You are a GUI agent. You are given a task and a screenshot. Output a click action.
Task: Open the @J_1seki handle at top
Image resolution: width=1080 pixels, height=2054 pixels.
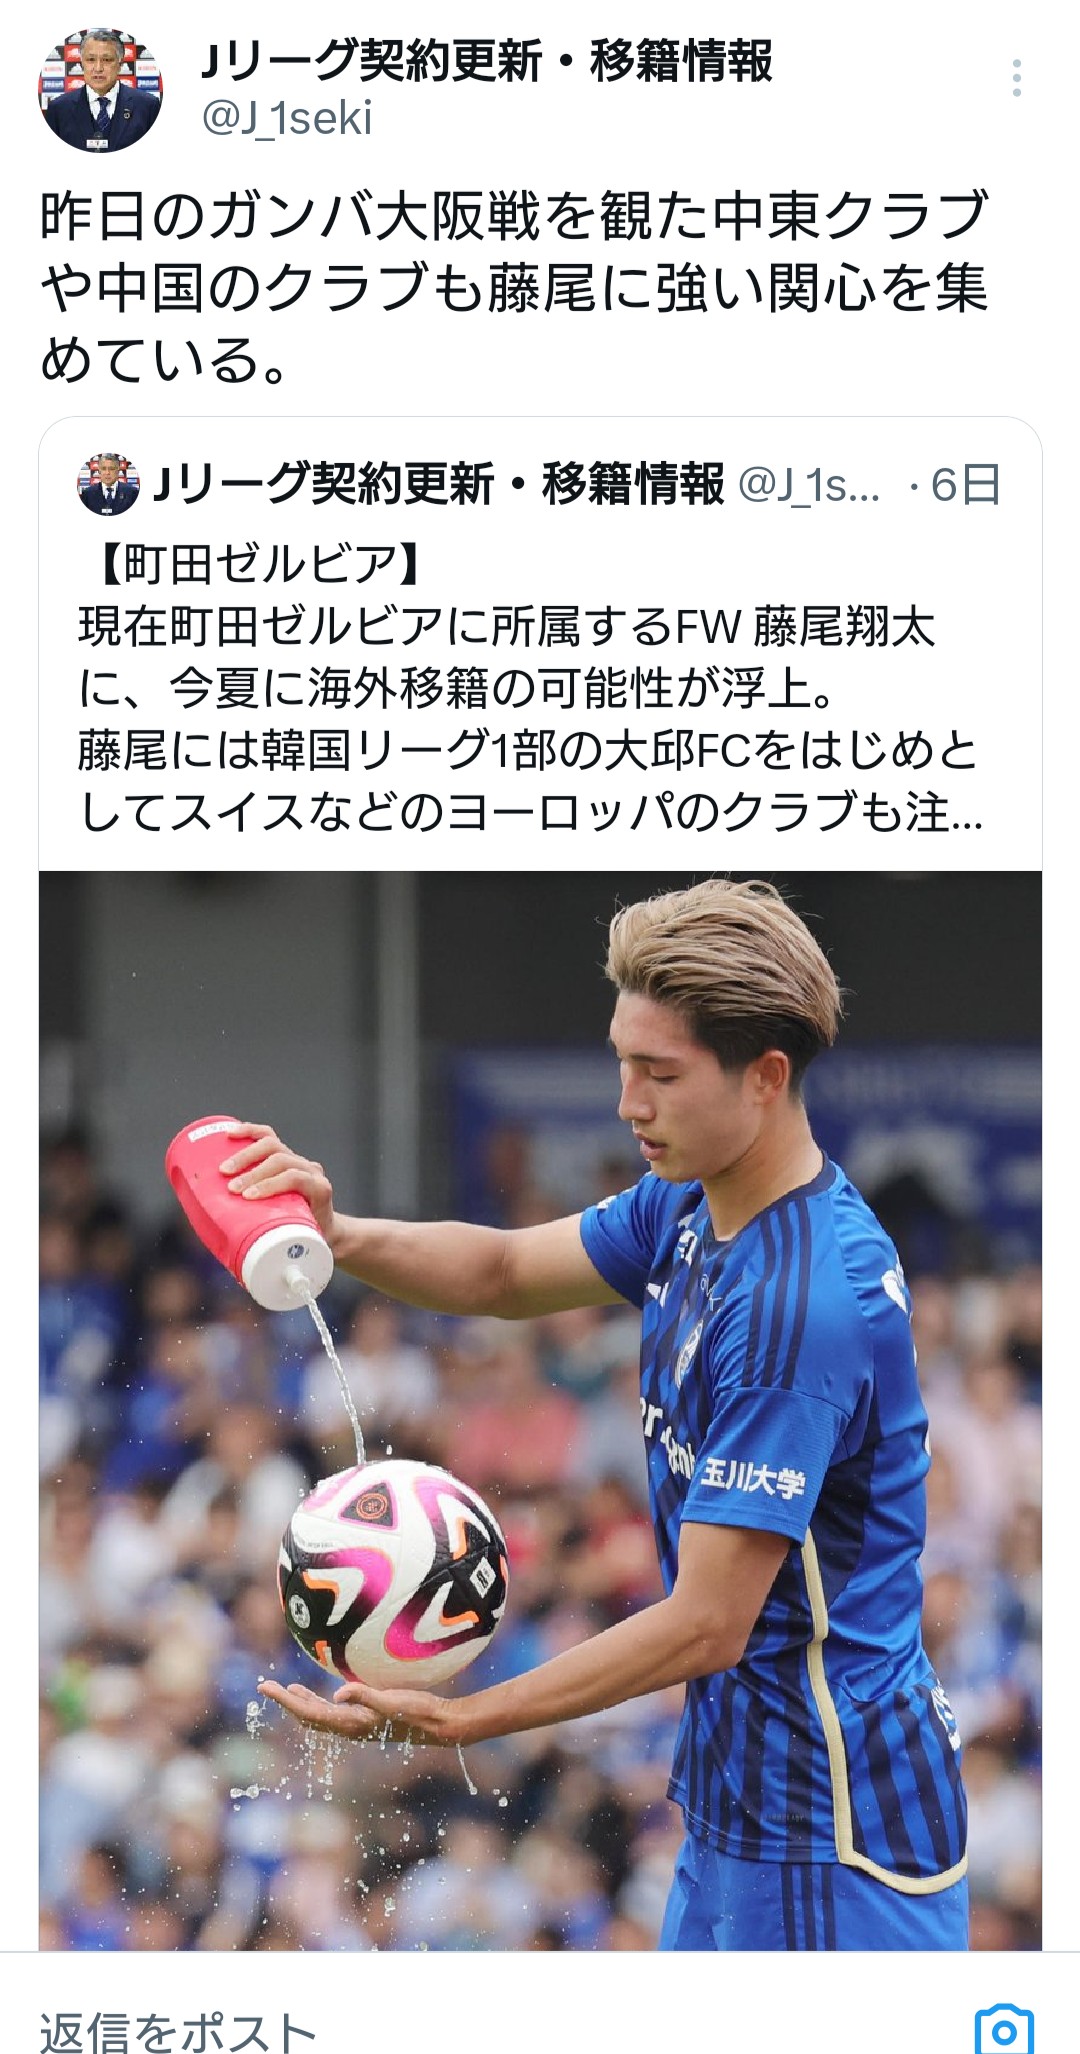point(287,119)
